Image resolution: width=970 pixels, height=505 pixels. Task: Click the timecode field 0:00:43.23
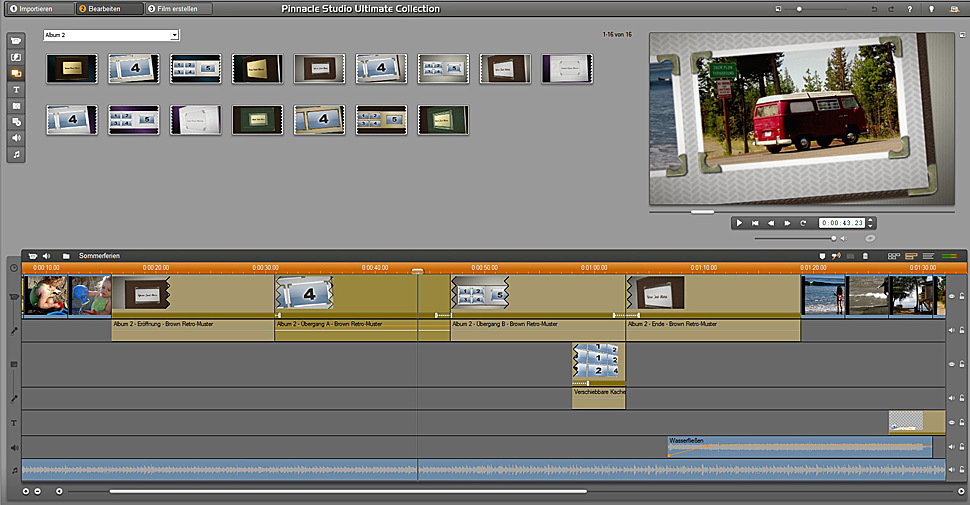point(842,223)
